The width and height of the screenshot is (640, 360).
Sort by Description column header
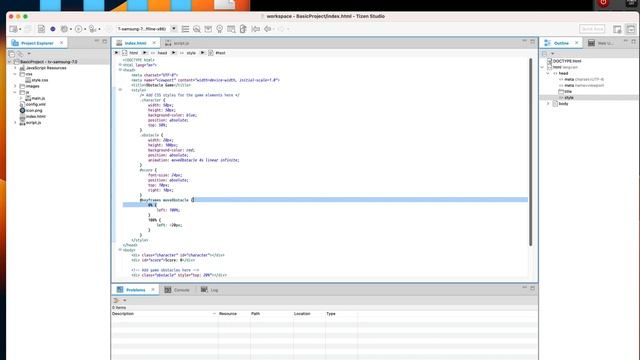pos(164,313)
